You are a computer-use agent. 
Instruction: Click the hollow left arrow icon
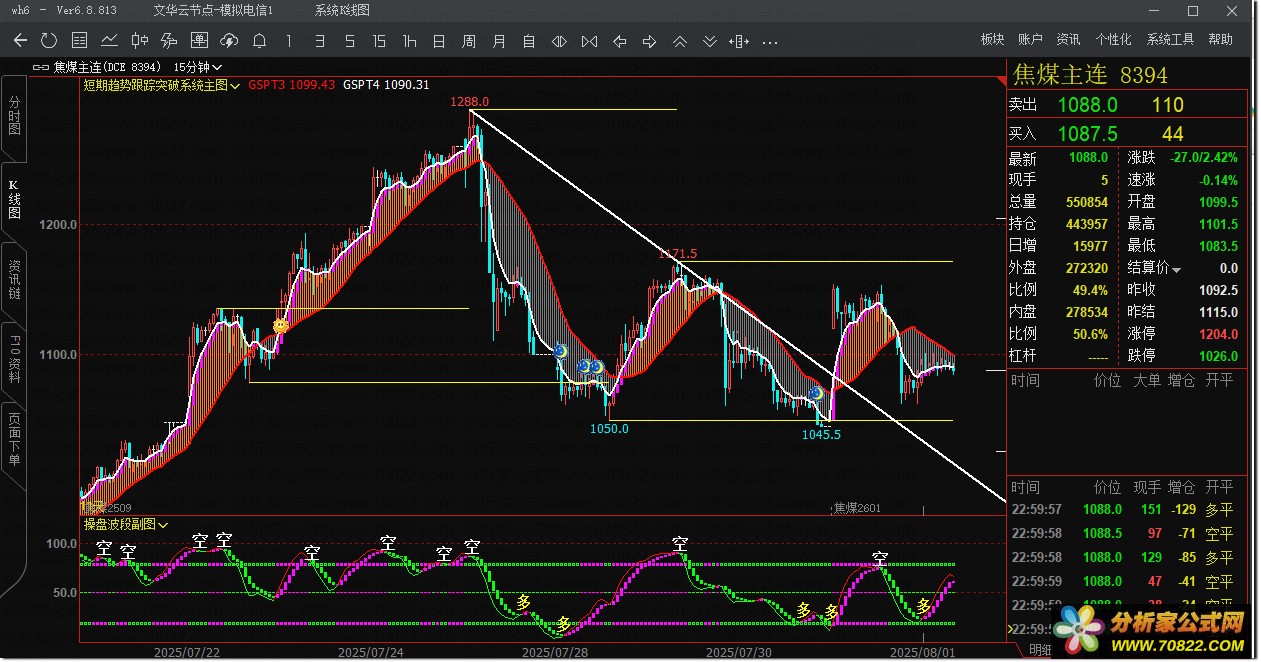tap(619, 41)
